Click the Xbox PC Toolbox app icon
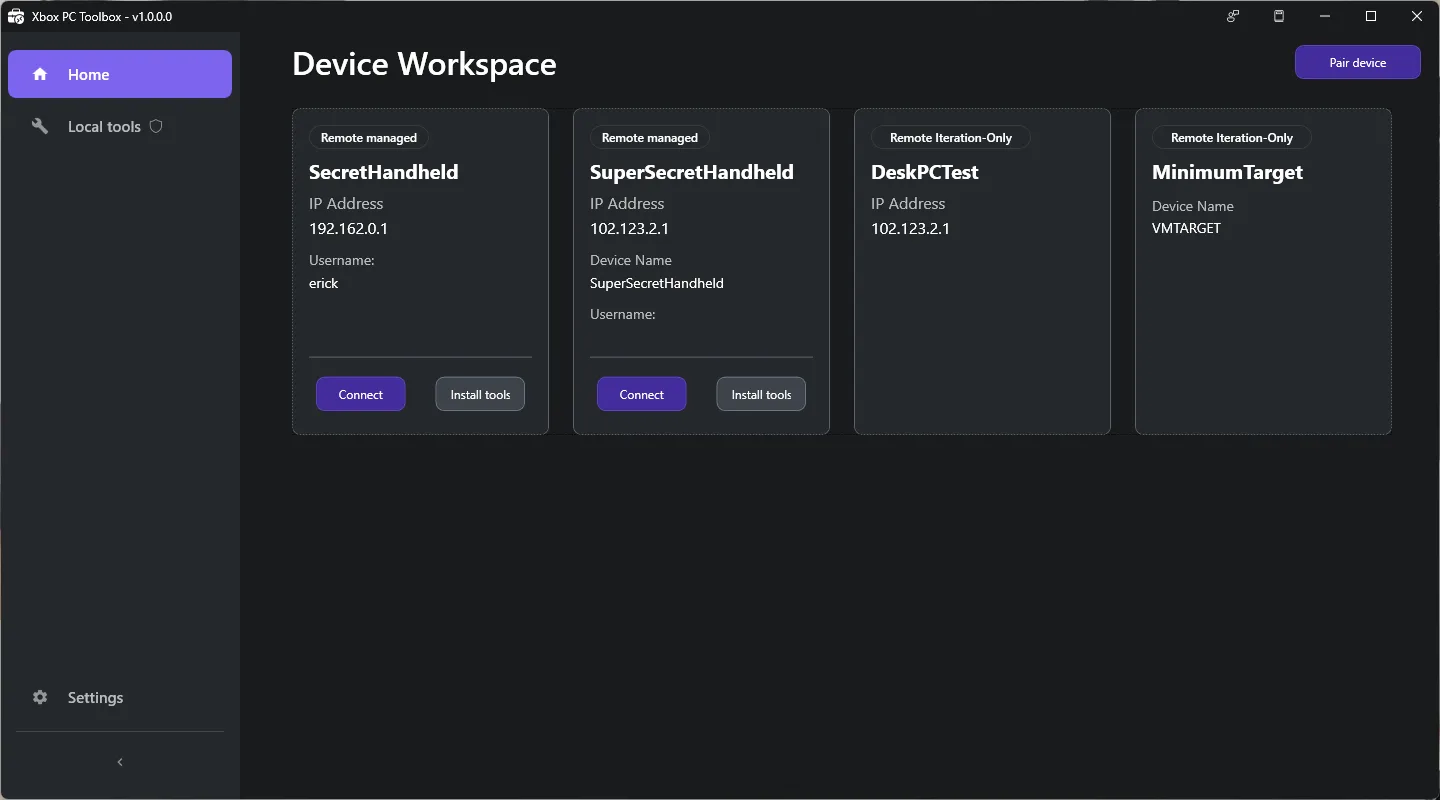Viewport: 1440px width, 800px height. point(16,16)
